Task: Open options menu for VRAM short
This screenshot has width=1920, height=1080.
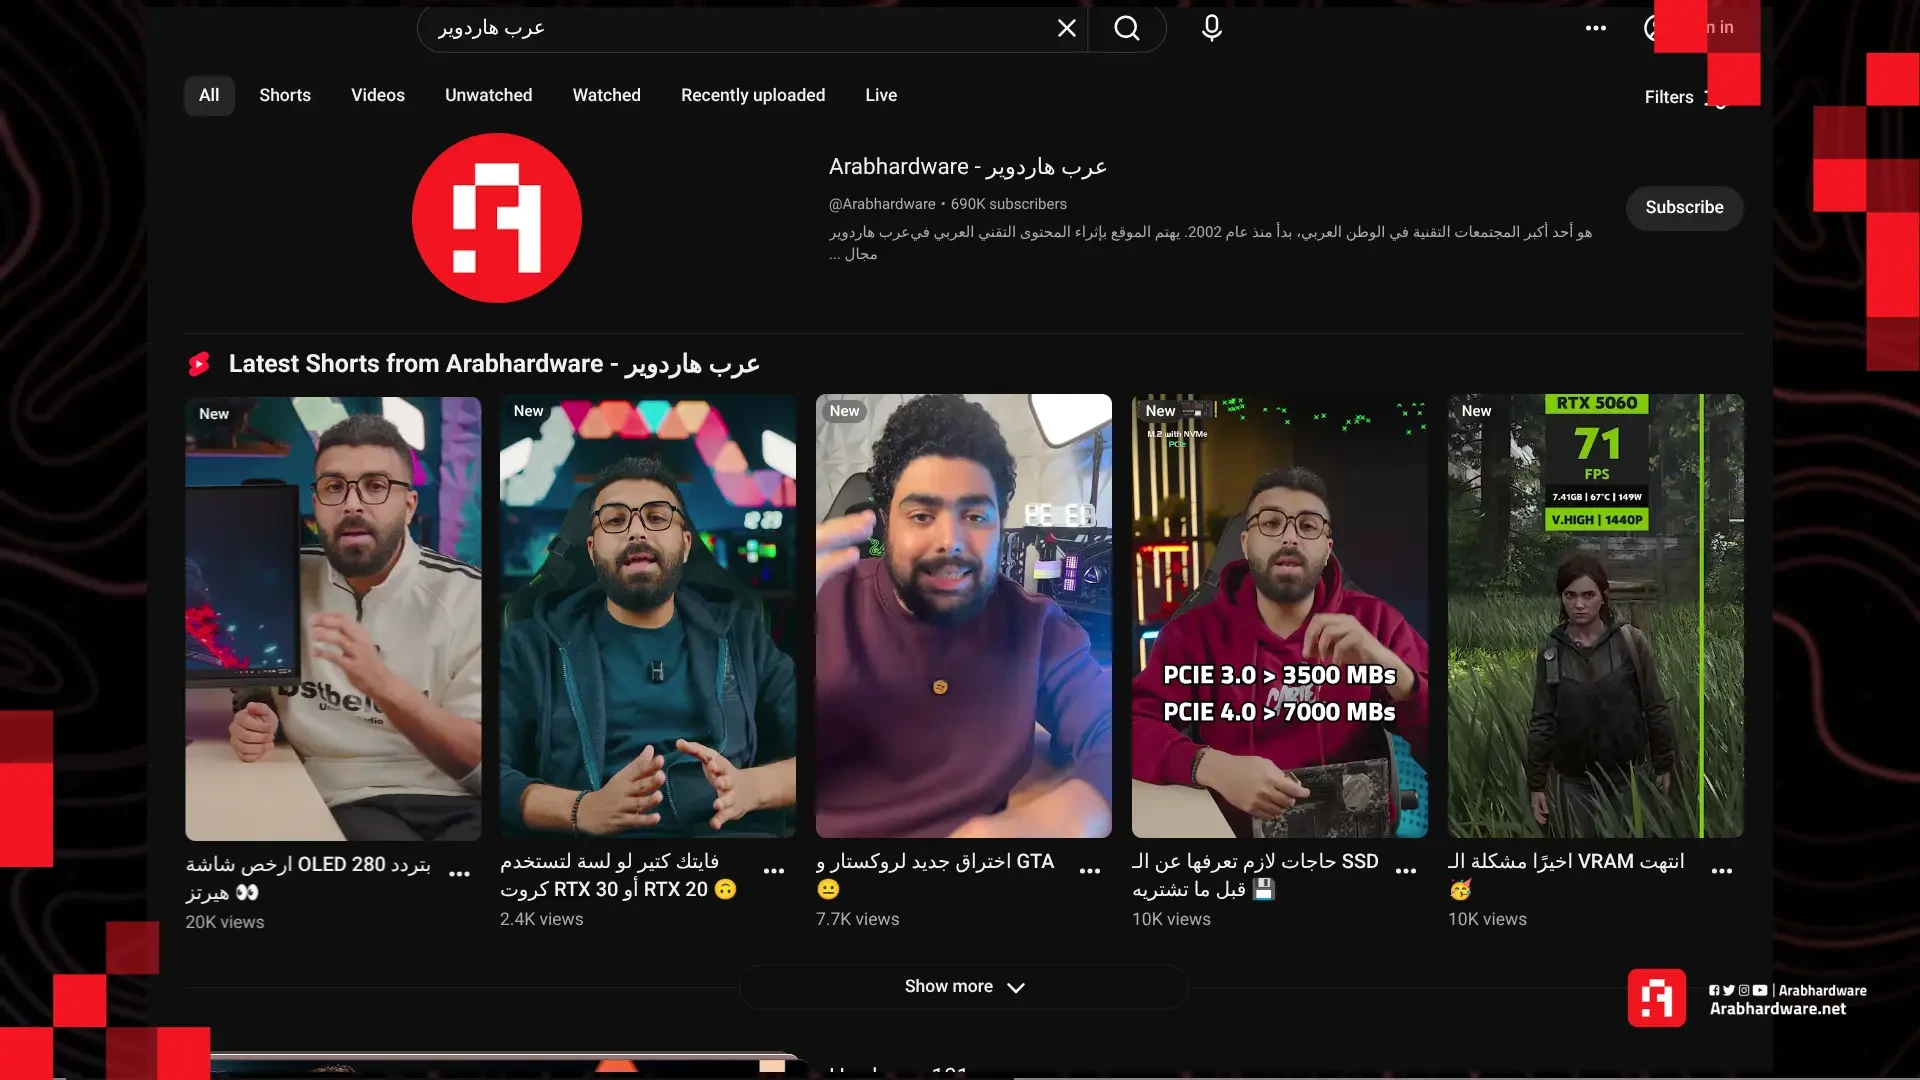Action: coord(1722,871)
